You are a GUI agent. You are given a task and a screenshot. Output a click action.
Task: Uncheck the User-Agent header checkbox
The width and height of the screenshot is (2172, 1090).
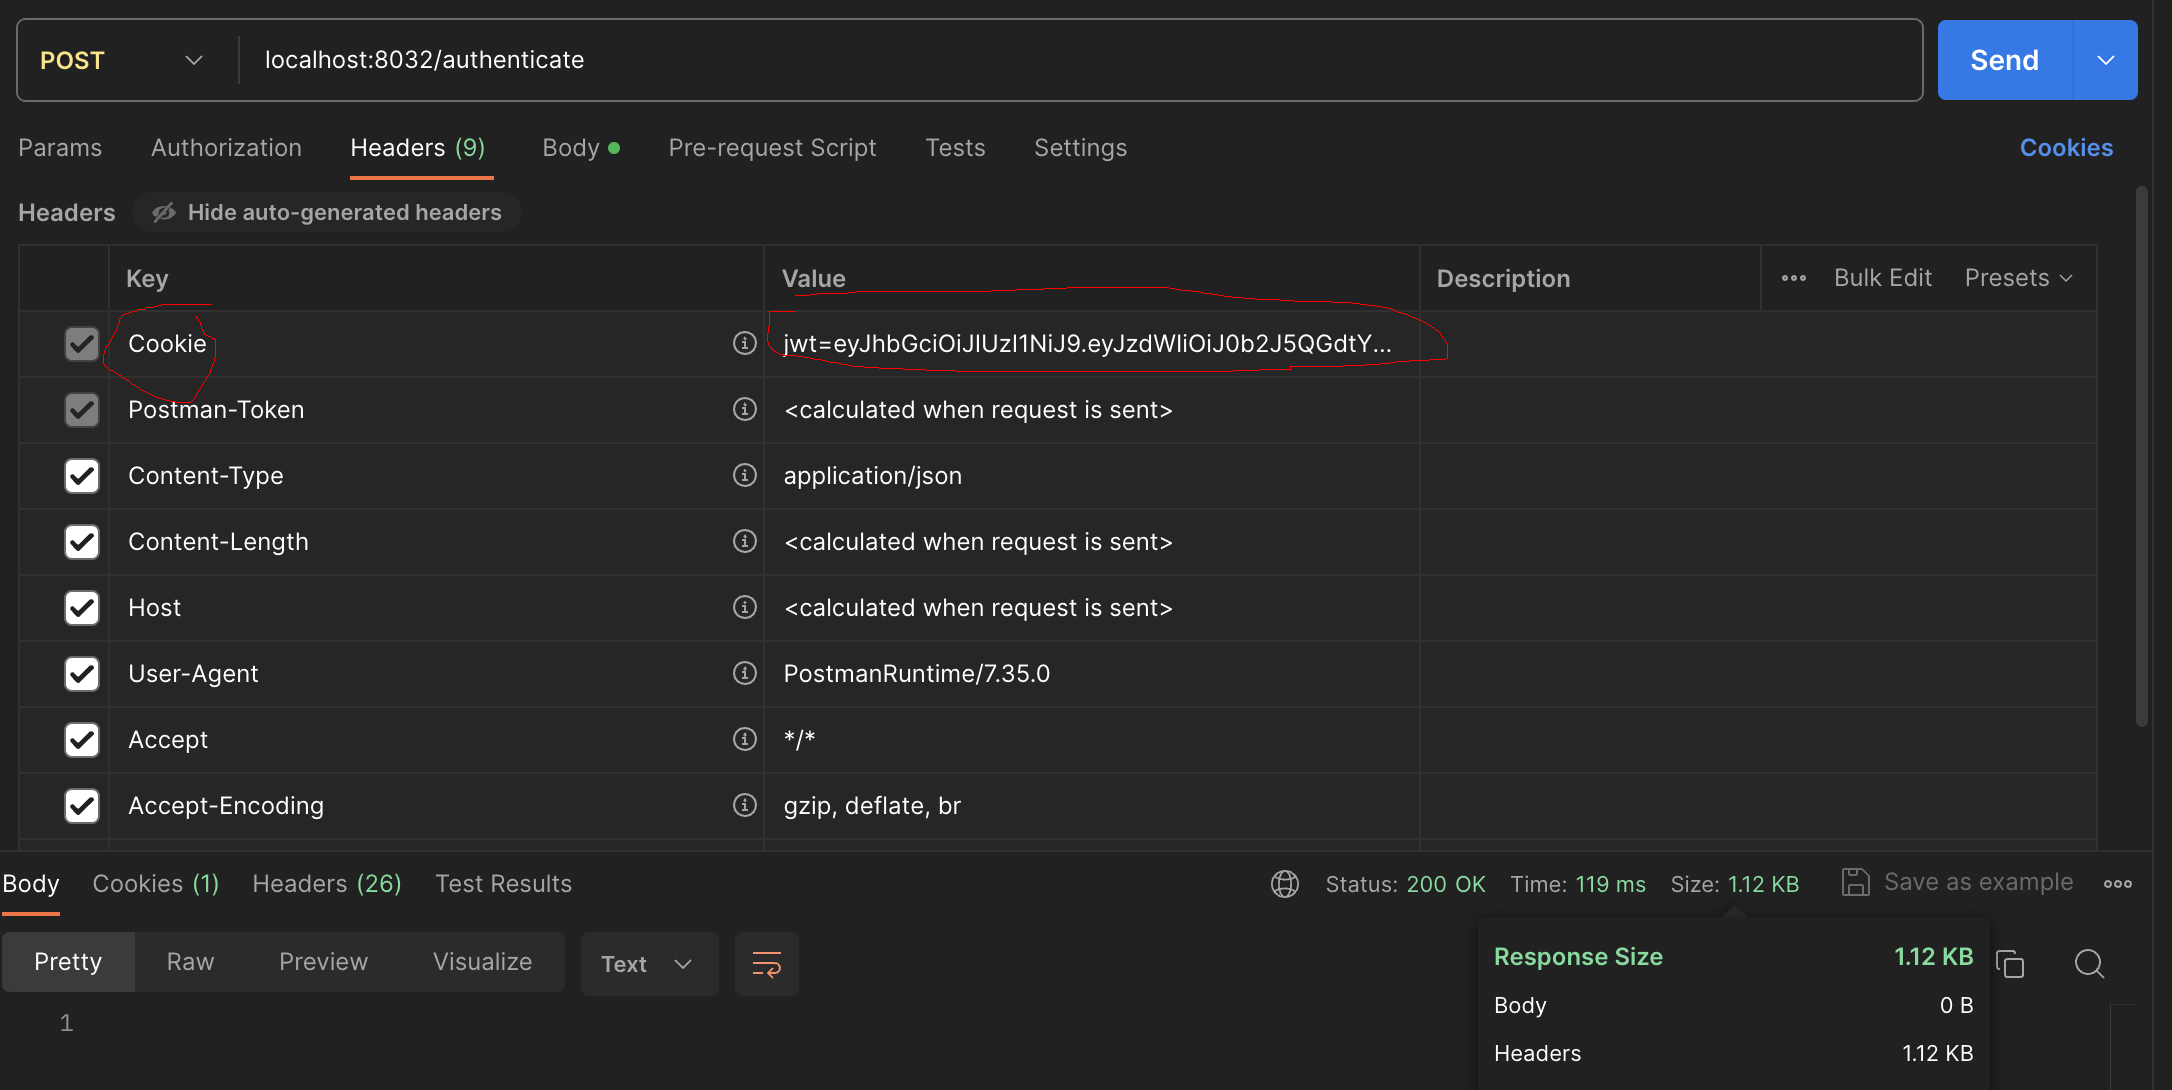82,674
